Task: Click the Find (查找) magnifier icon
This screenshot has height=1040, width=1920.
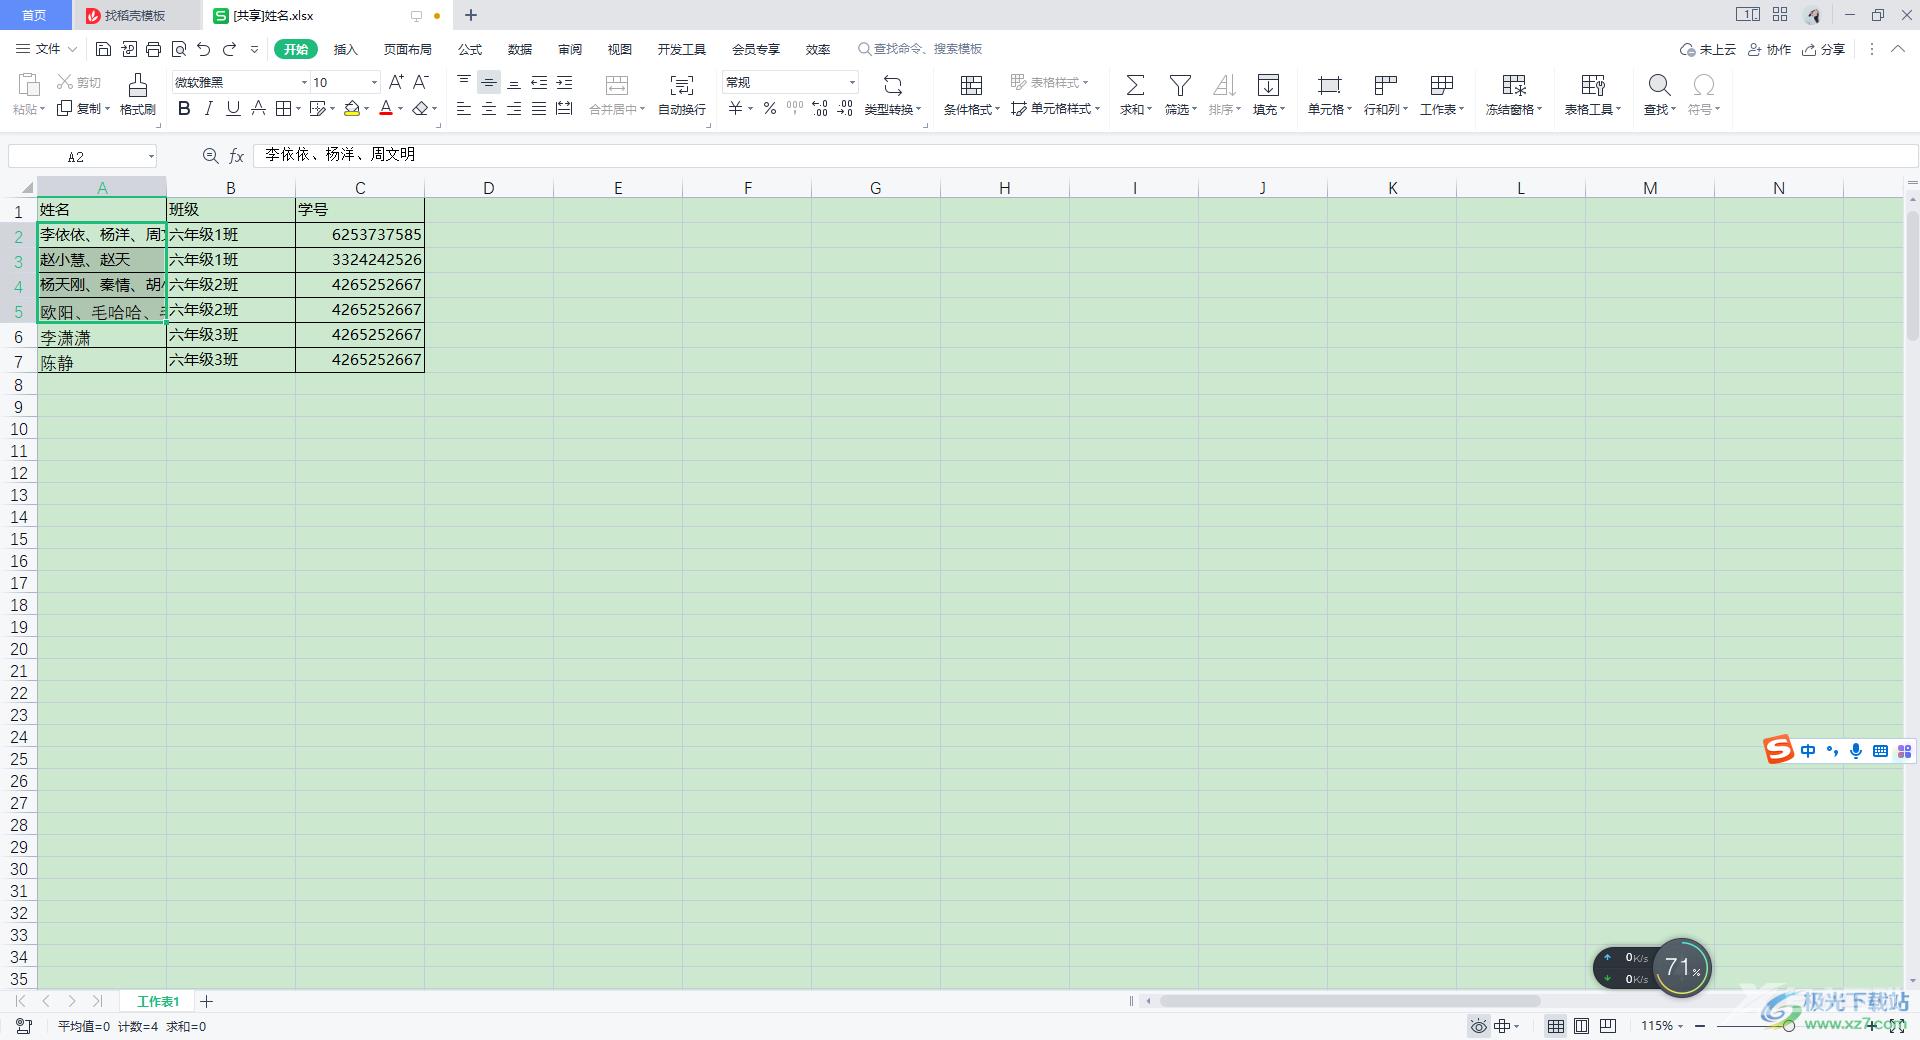Action: click(x=1659, y=85)
